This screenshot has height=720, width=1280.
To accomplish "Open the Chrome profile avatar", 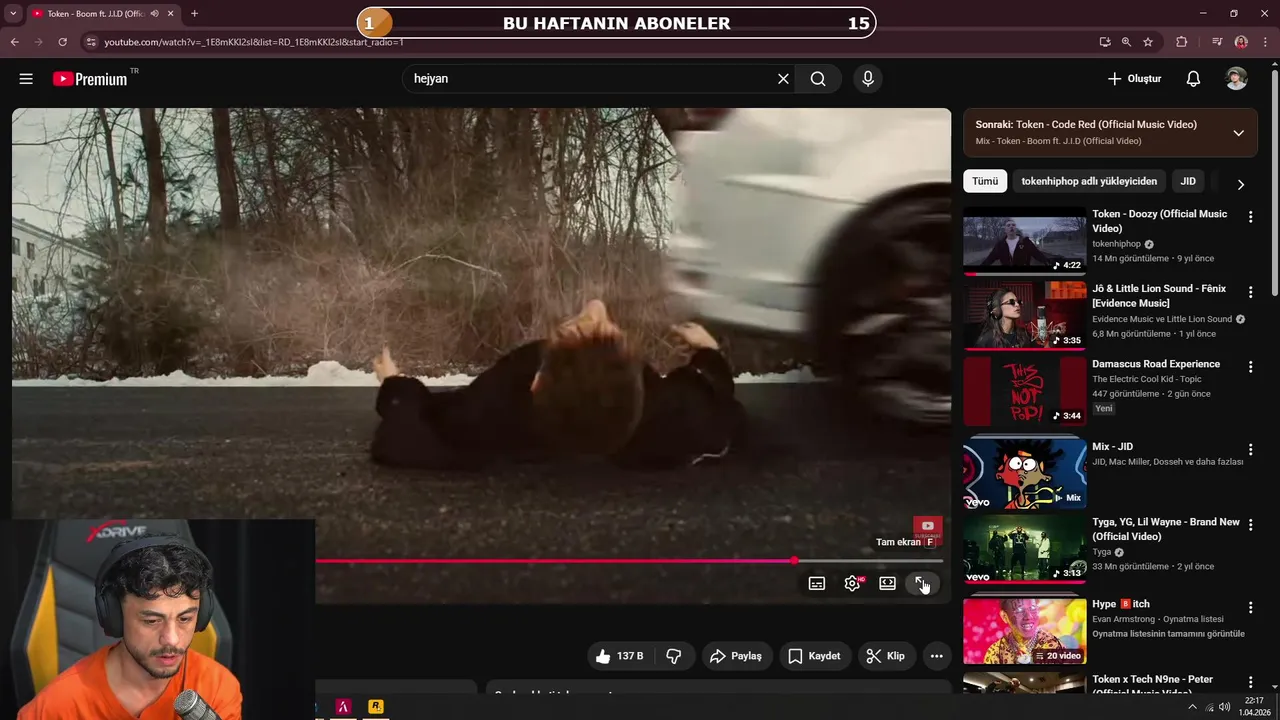I will (x=1241, y=42).
